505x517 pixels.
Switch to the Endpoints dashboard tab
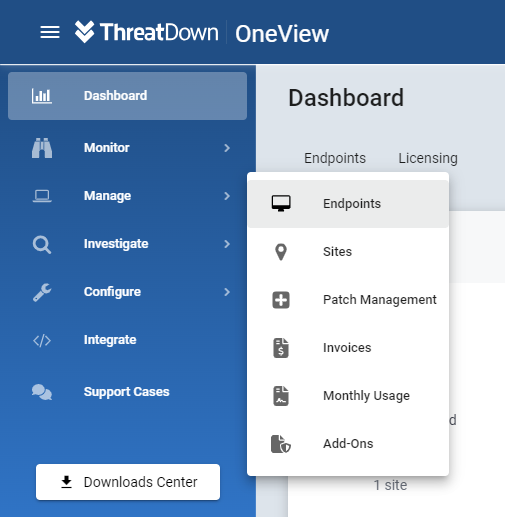pos(335,158)
